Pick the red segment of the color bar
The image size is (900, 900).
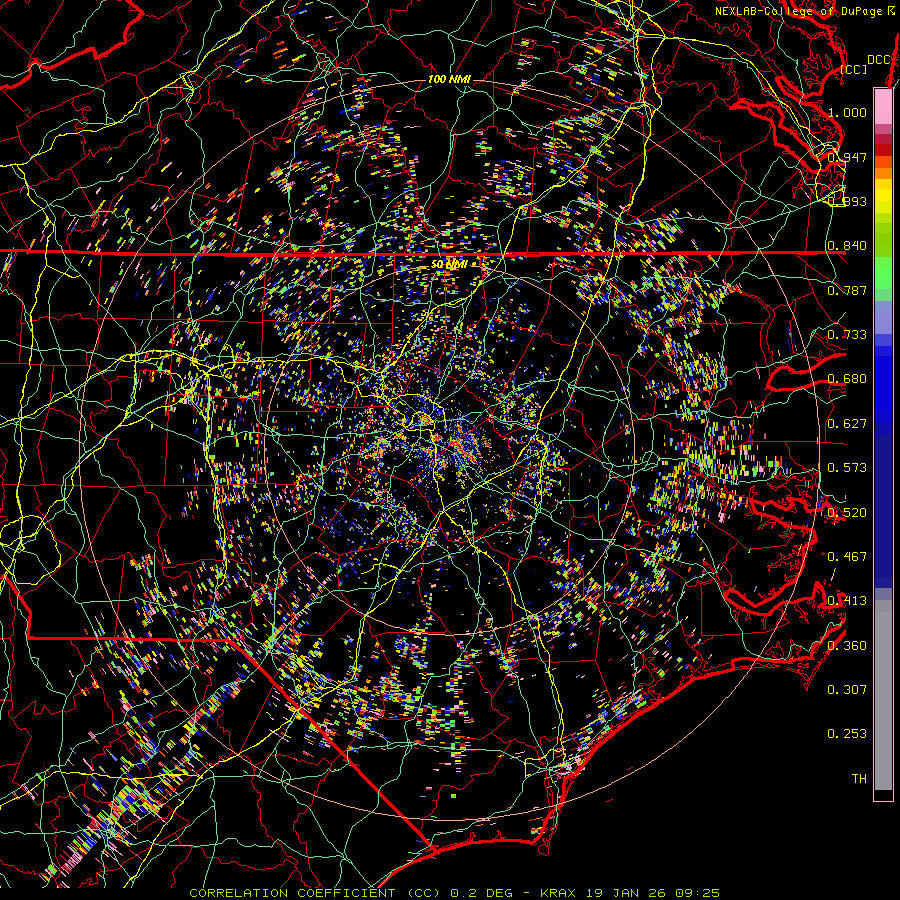(883, 150)
